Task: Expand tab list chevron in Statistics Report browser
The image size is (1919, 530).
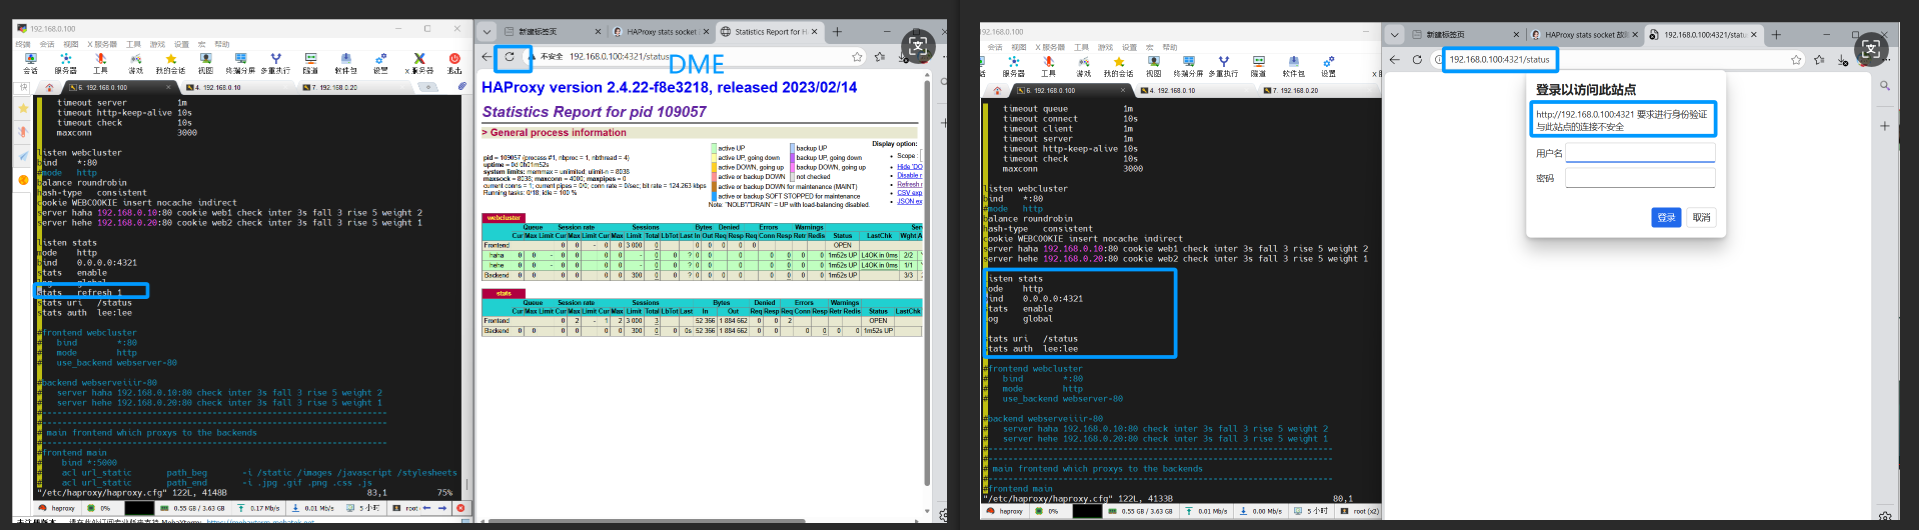Action: point(486,32)
